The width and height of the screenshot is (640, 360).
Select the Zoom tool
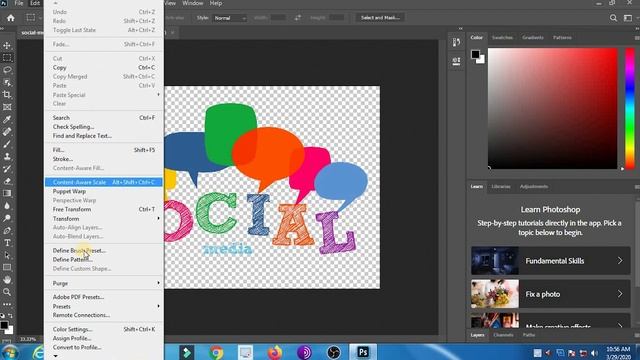click(x=7, y=292)
